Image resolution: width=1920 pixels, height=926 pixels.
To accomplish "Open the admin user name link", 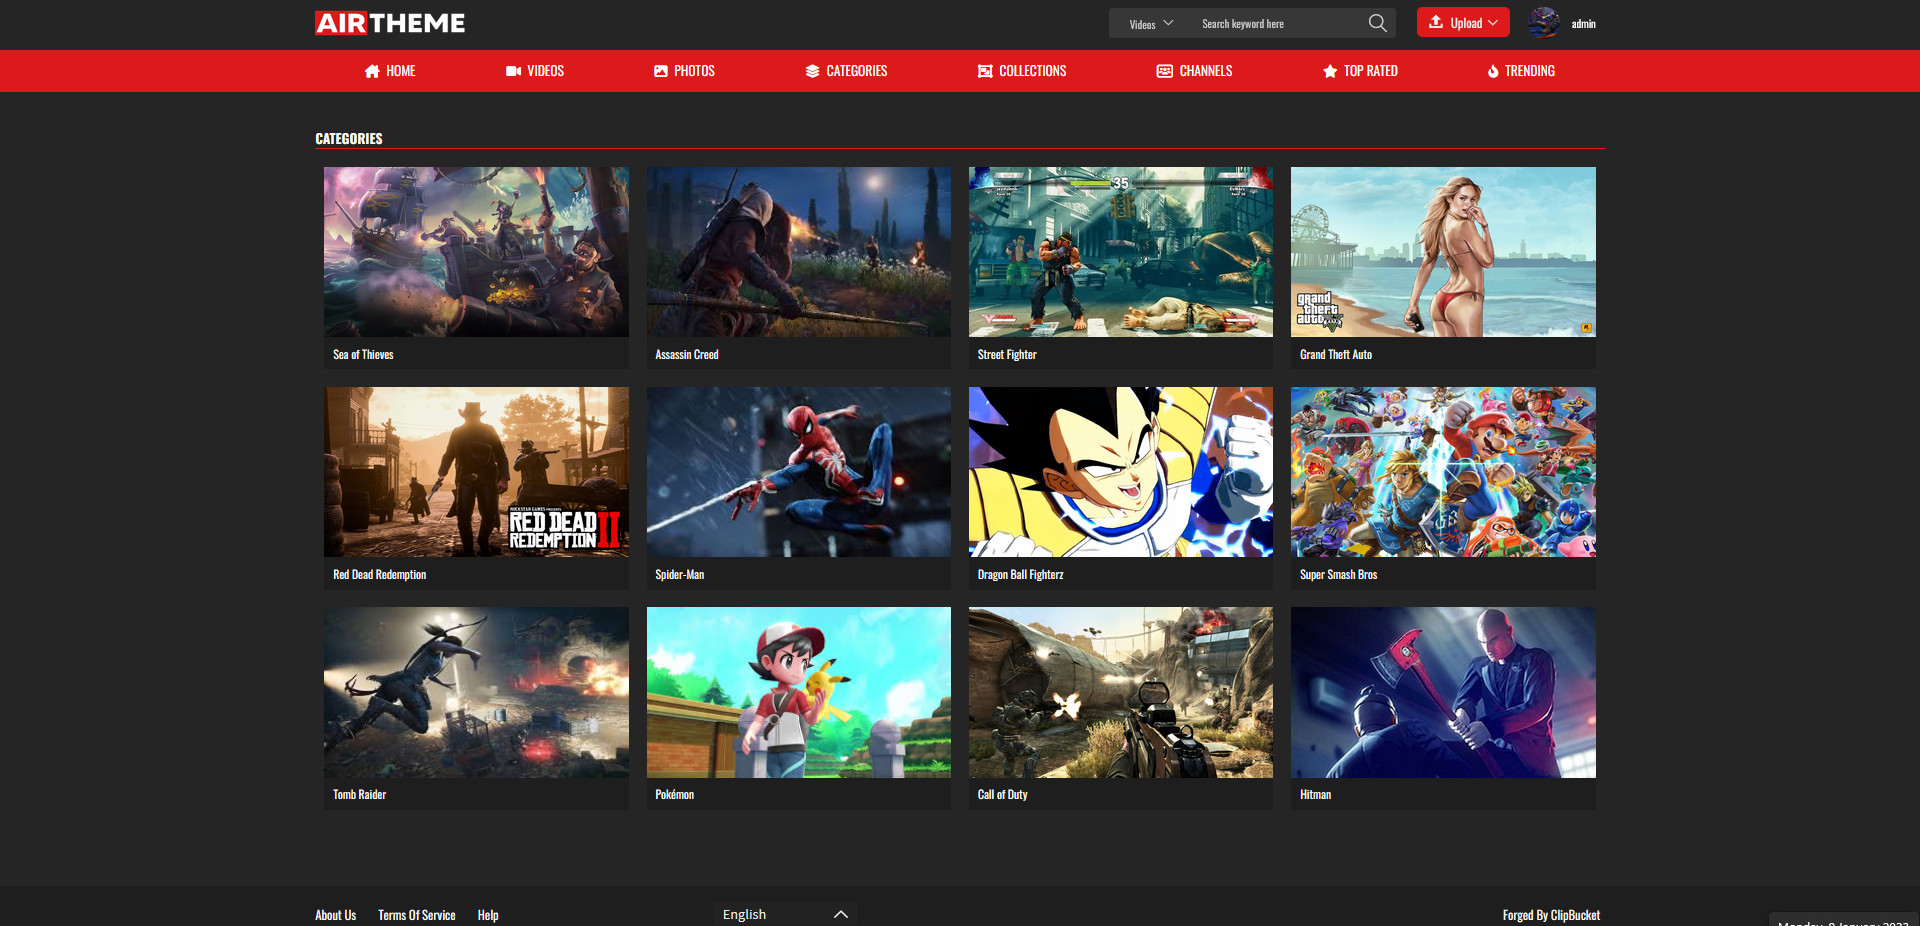I will pyautogui.click(x=1583, y=24).
